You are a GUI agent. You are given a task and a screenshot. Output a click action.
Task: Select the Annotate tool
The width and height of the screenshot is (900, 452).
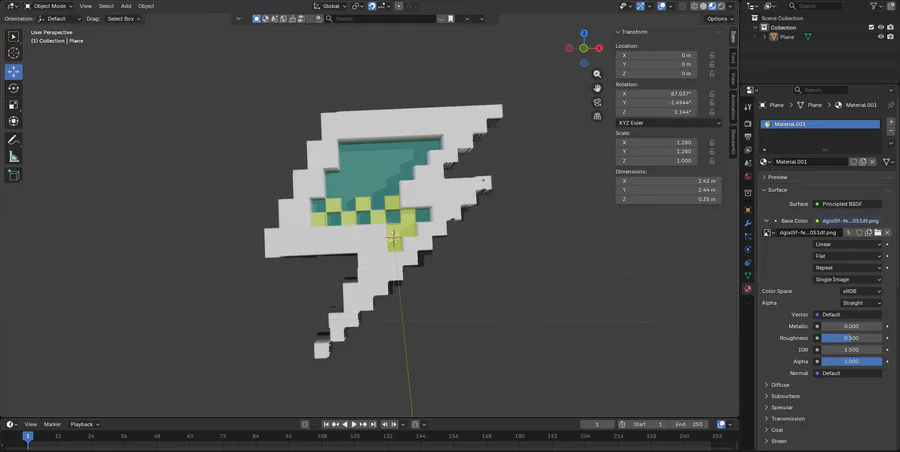pos(14,140)
